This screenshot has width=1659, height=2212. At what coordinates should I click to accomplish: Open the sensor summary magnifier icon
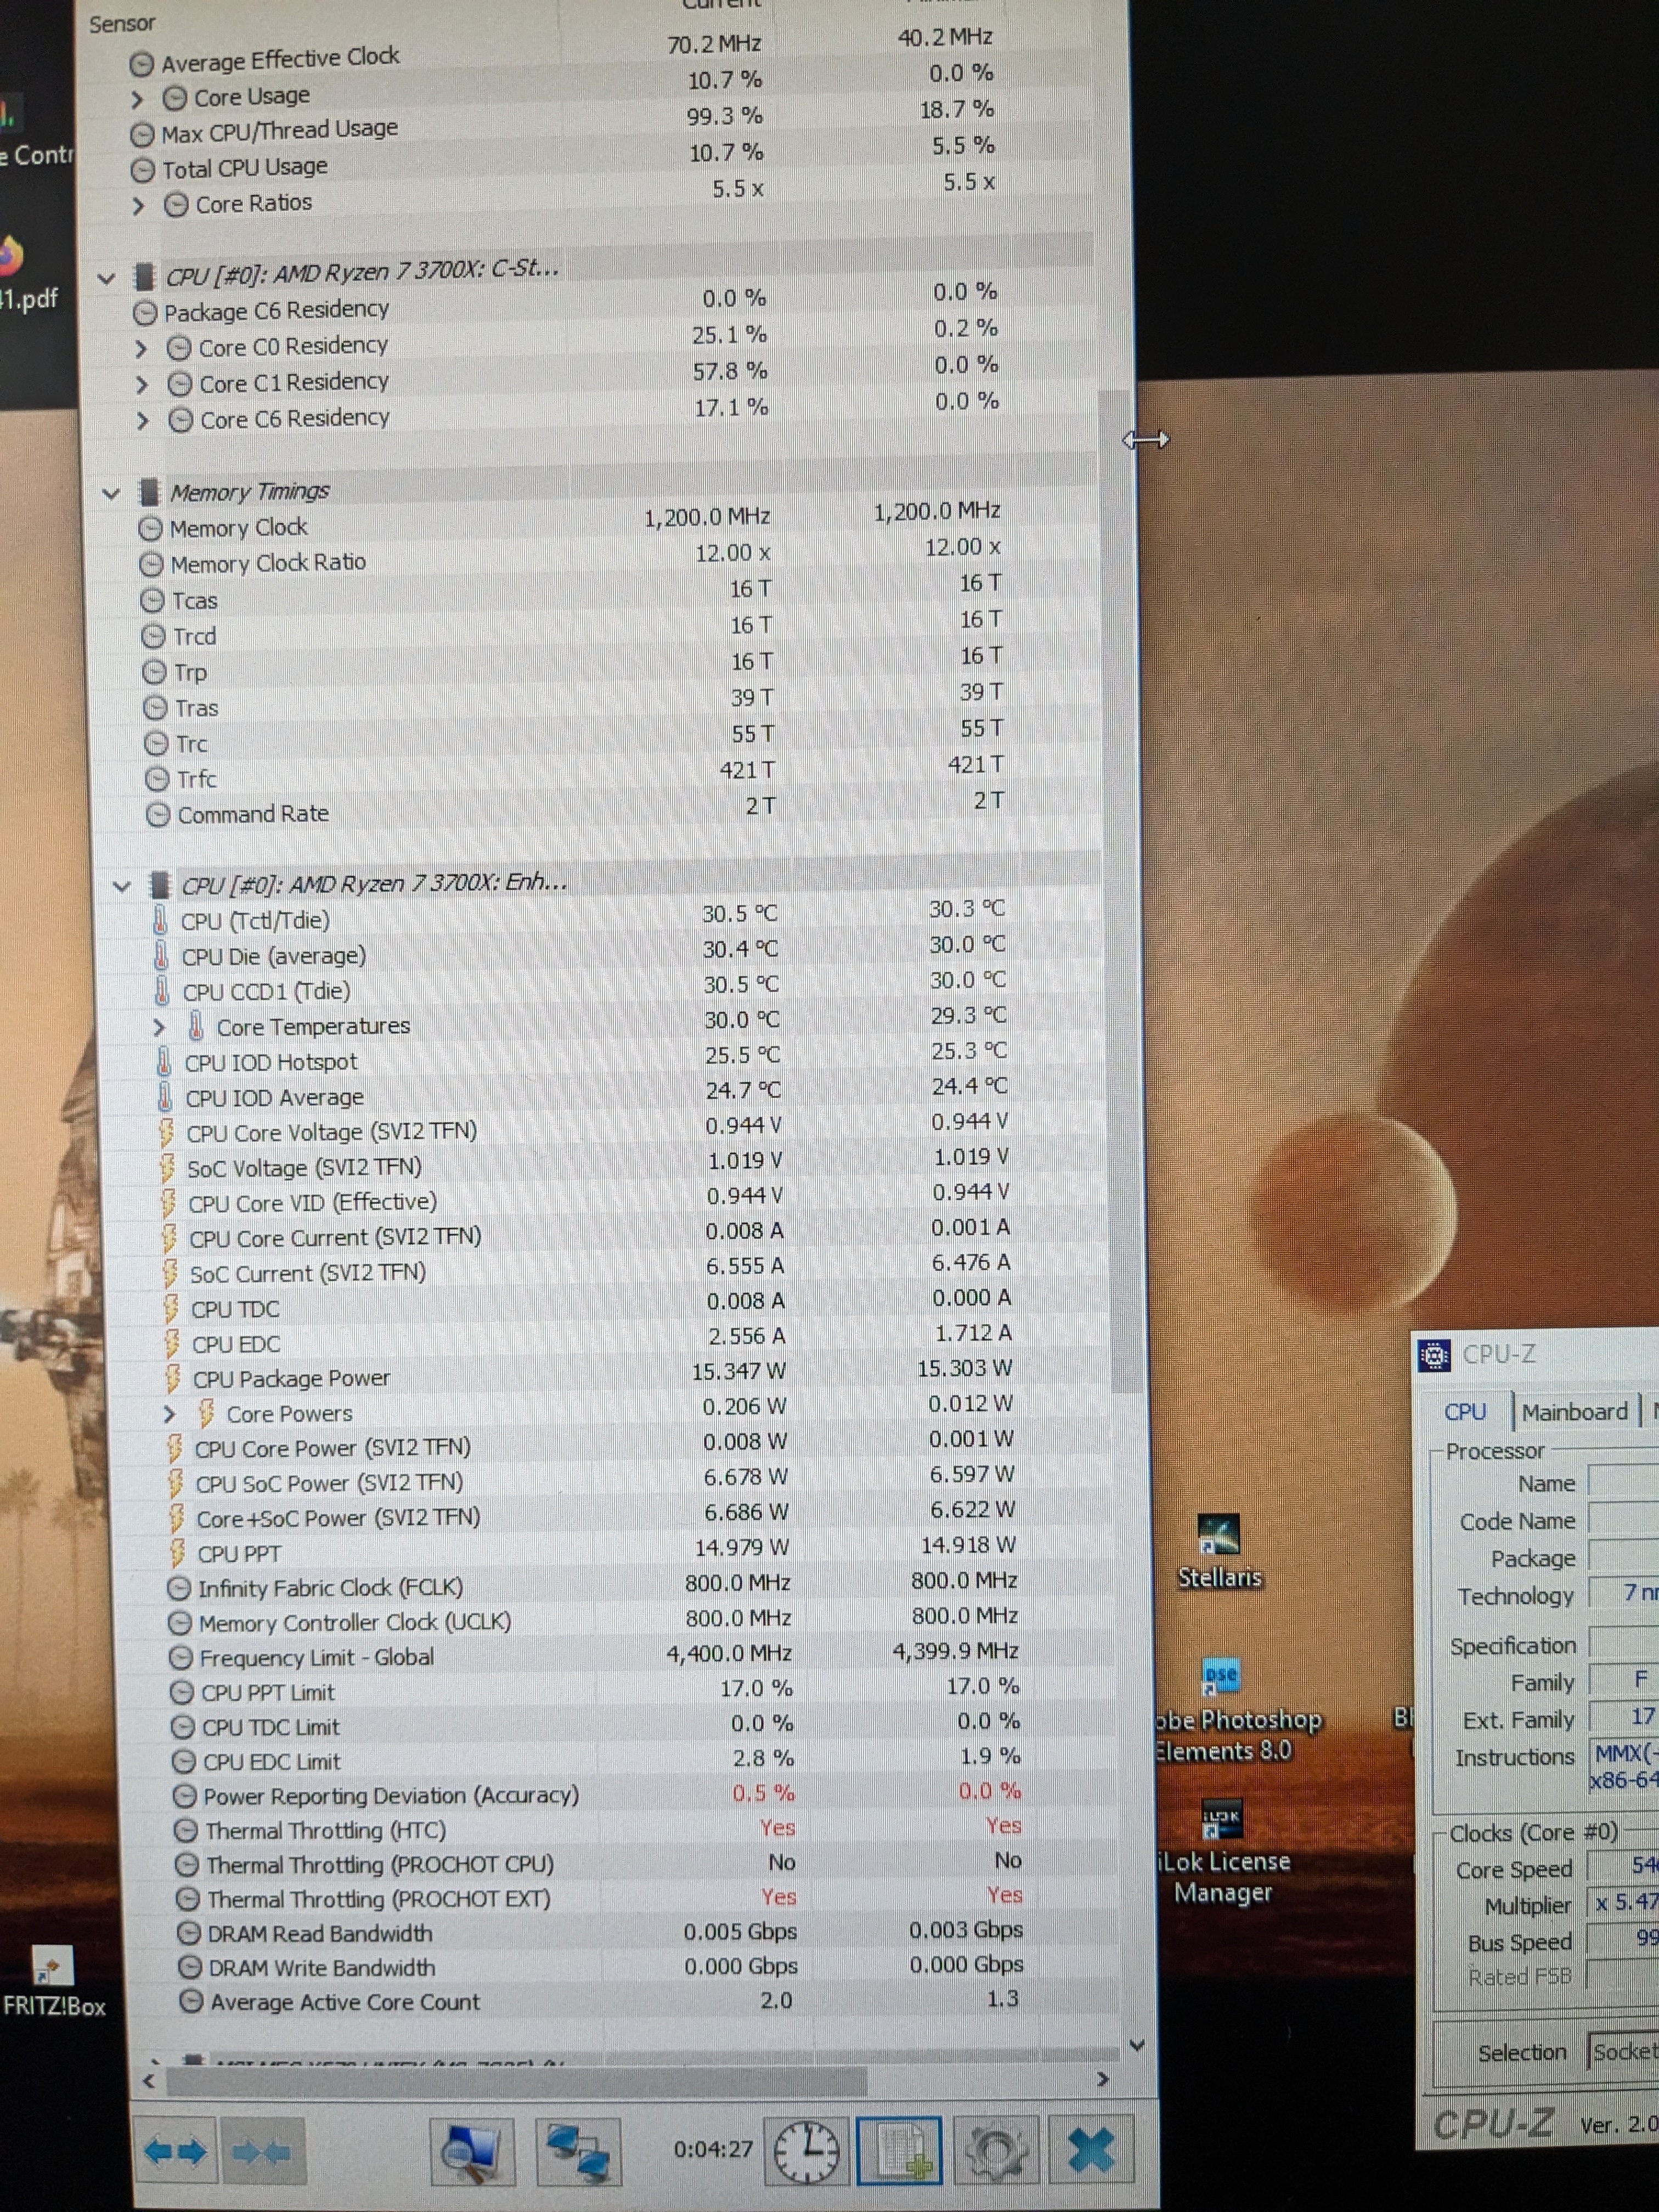[472, 2152]
